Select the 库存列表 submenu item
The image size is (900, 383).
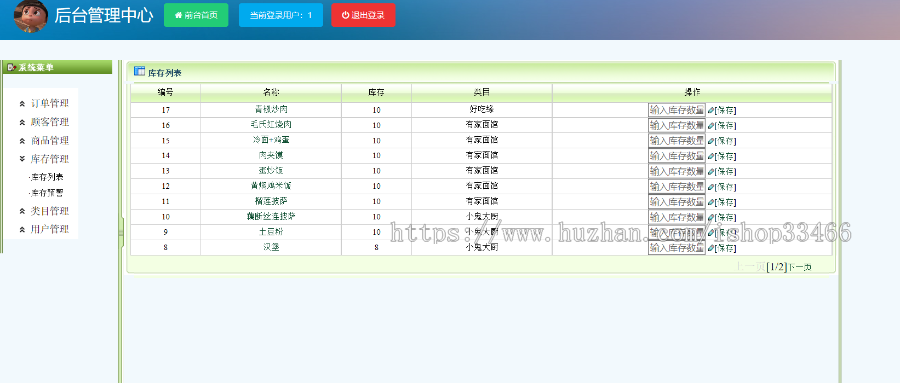46,177
